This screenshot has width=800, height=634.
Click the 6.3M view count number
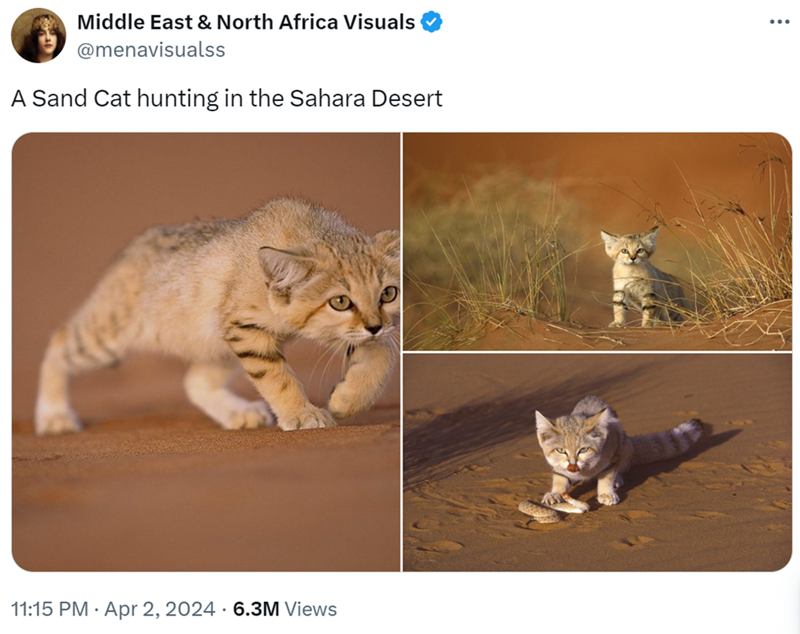pyautogui.click(x=254, y=609)
